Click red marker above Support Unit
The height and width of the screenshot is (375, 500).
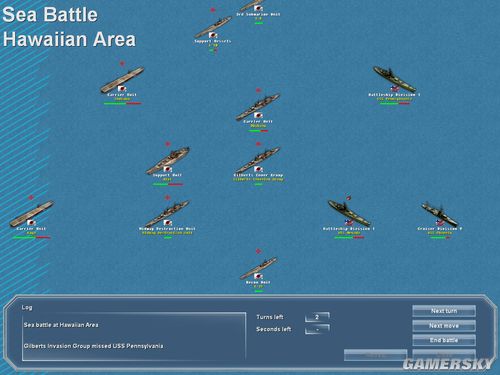[168, 144]
